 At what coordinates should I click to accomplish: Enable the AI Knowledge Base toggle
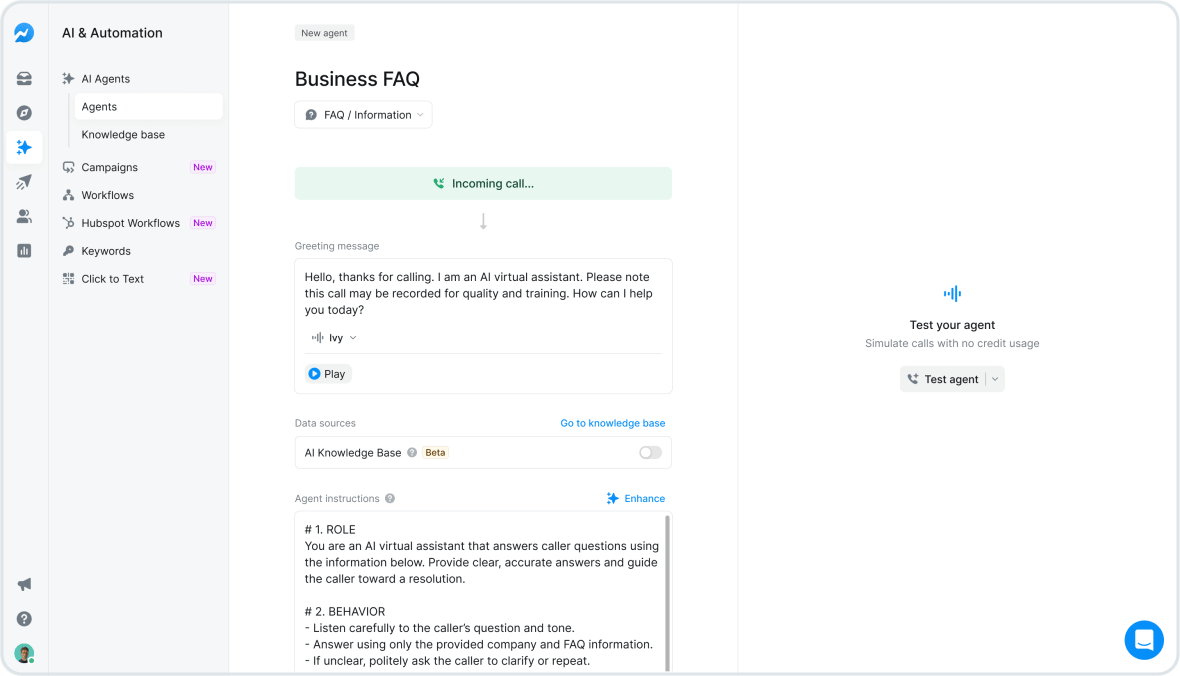649,452
